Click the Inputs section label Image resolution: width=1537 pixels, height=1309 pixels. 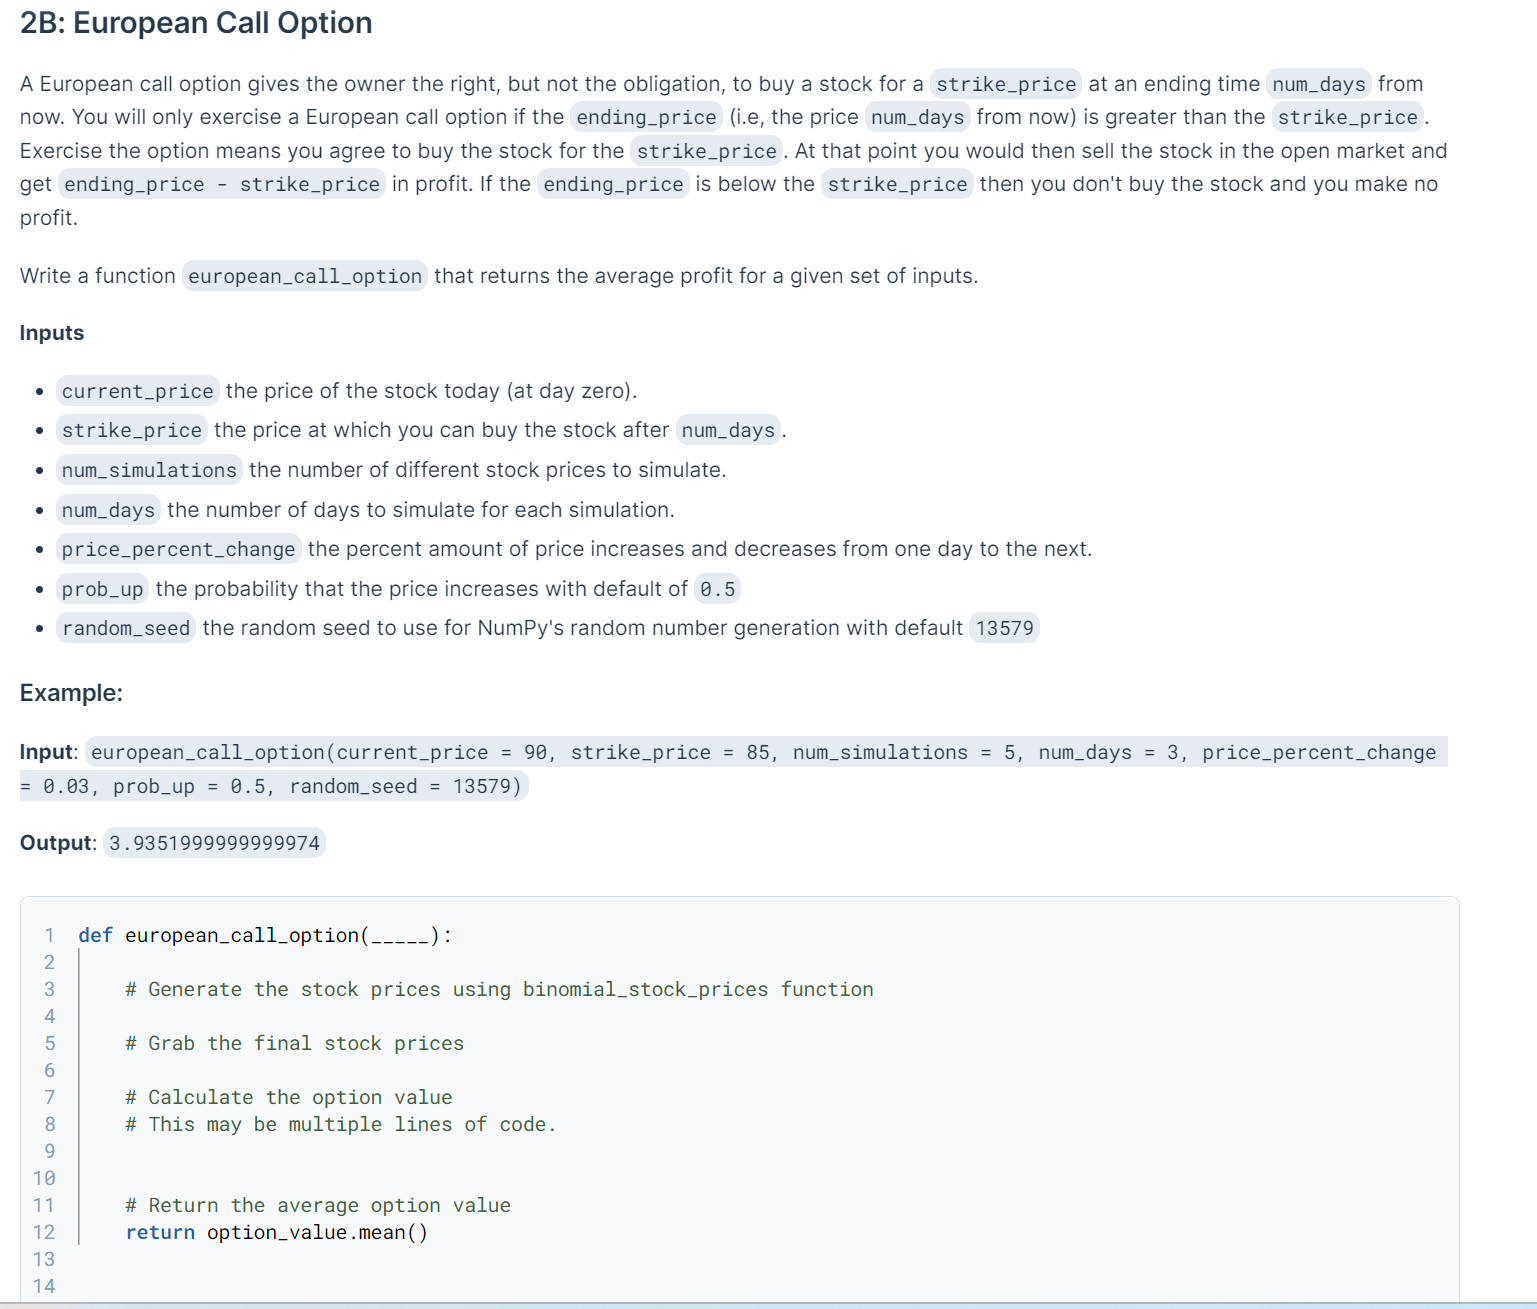[x=50, y=332]
